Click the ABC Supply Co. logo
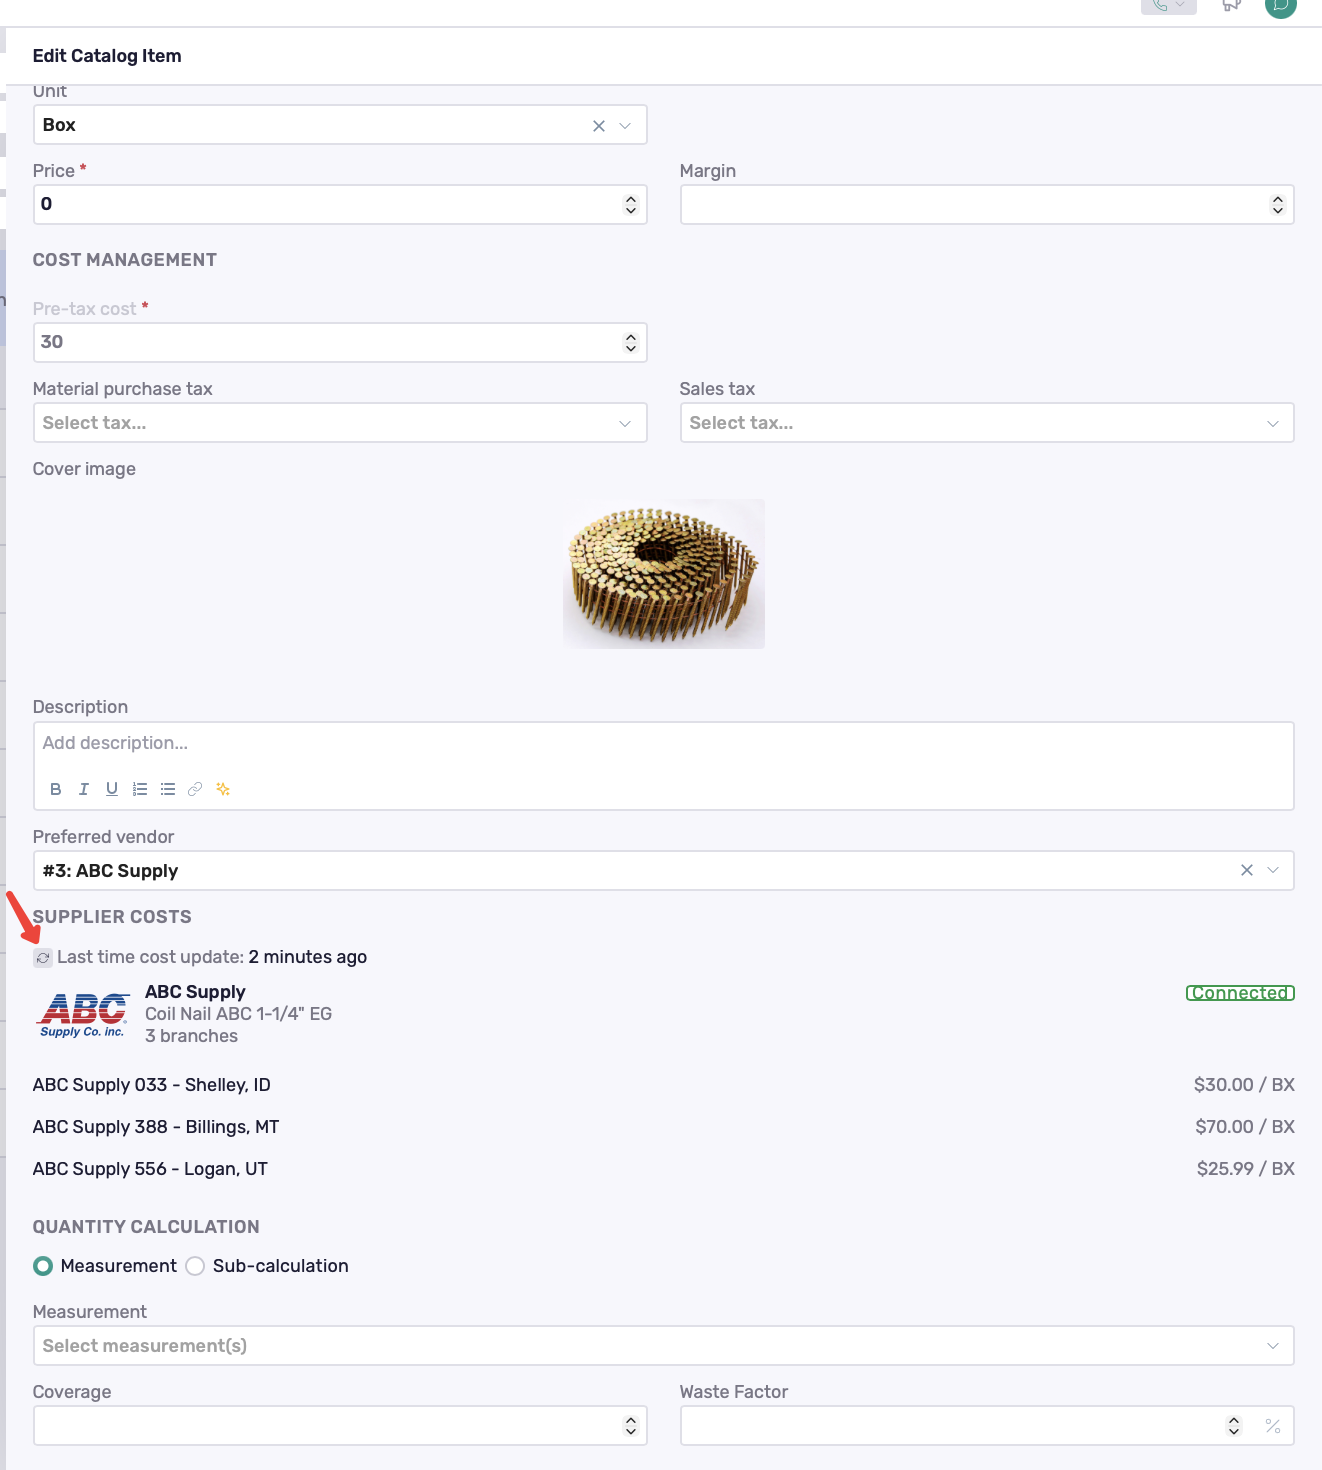The width and height of the screenshot is (1322, 1470). pos(84,1014)
